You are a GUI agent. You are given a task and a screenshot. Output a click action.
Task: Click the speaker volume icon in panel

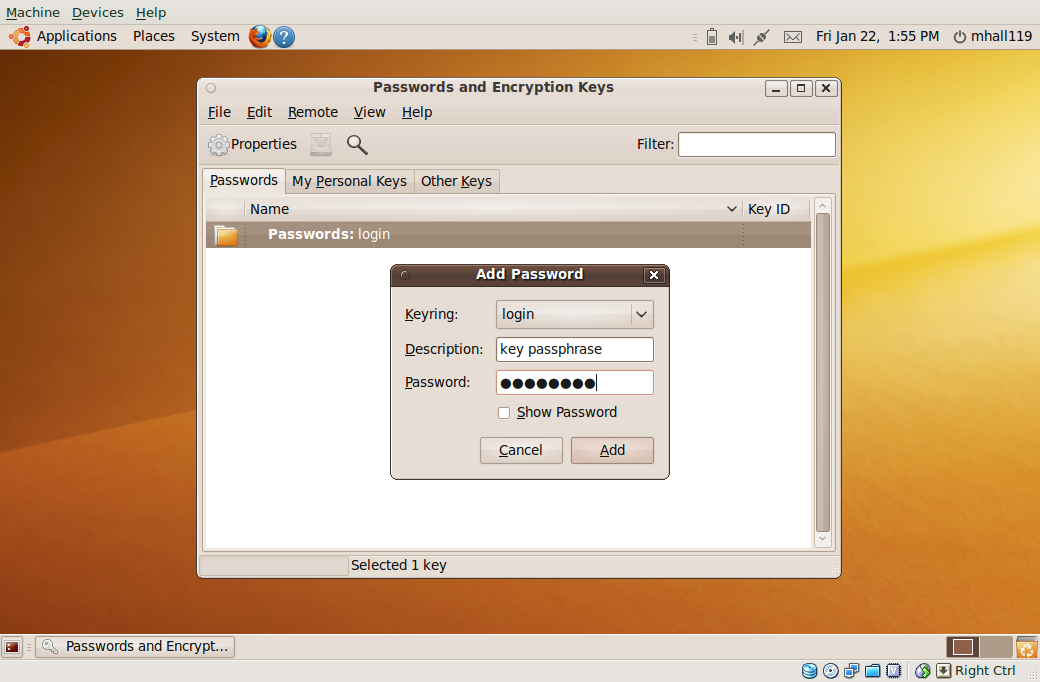735,36
